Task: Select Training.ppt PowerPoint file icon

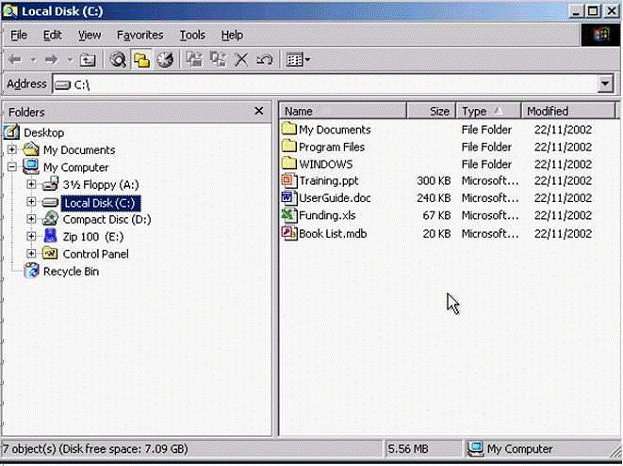Action: tap(289, 180)
